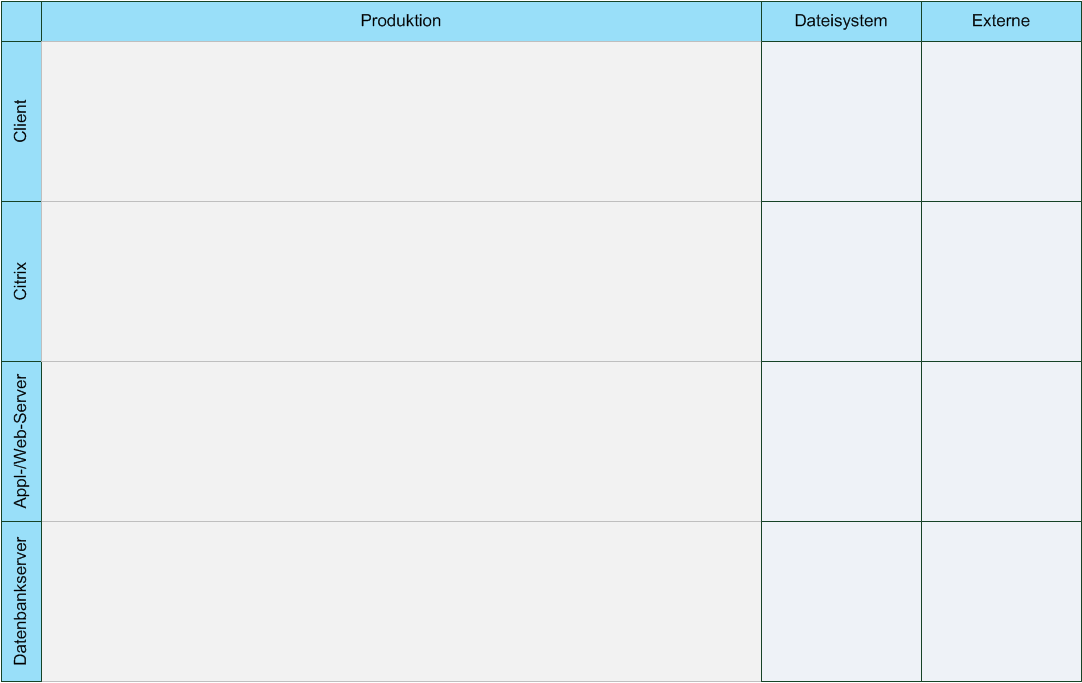Select the Externe cell in Client row
Viewport: 1082px width, 683px height.
pos(1000,121)
